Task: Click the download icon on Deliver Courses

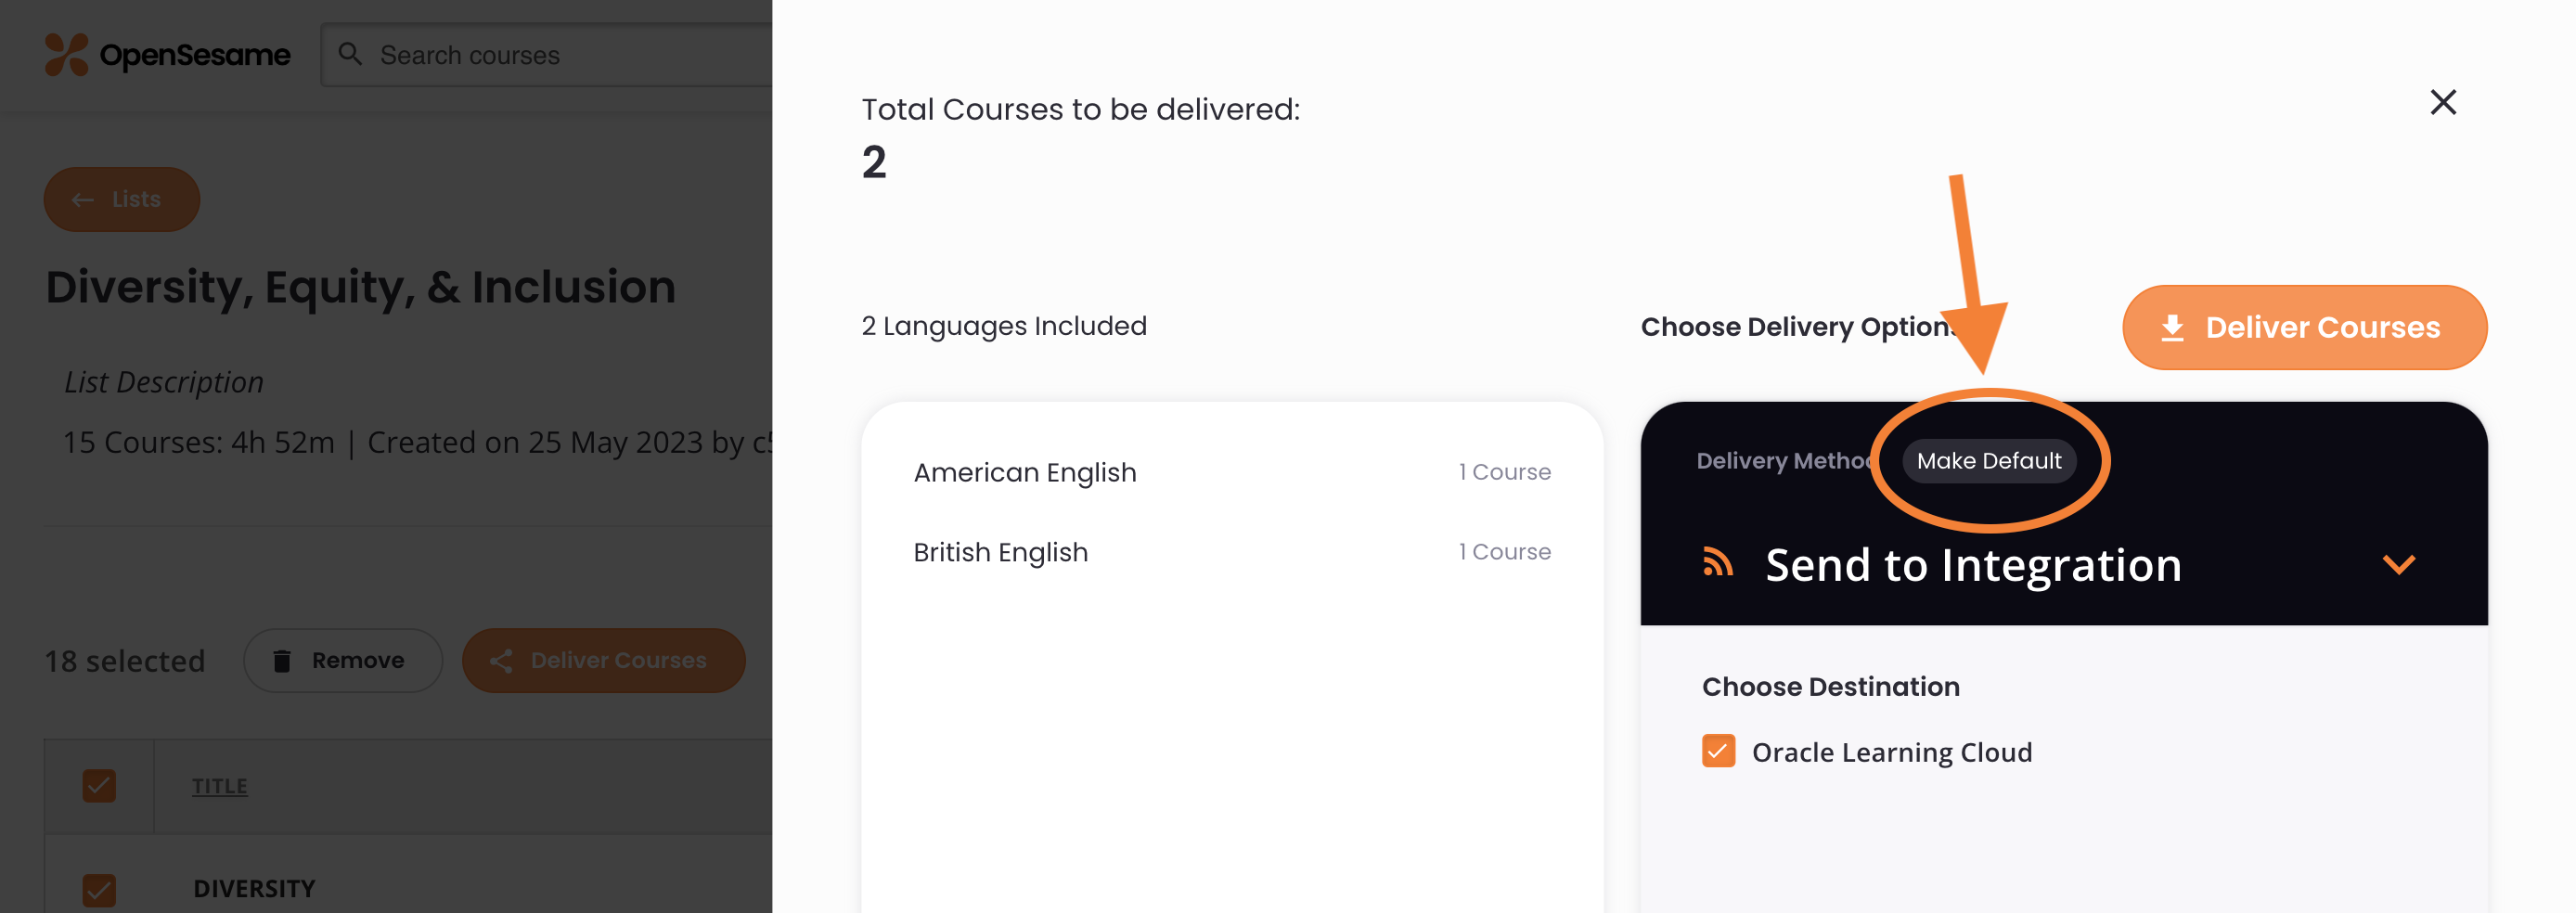Action: tap(2171, 328)
